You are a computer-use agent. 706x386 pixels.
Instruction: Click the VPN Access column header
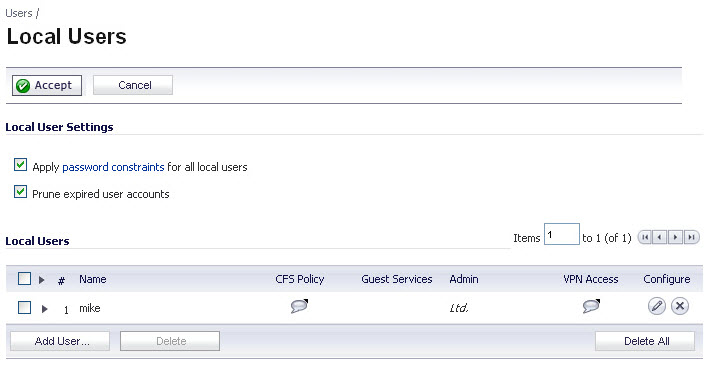(591, 279)
